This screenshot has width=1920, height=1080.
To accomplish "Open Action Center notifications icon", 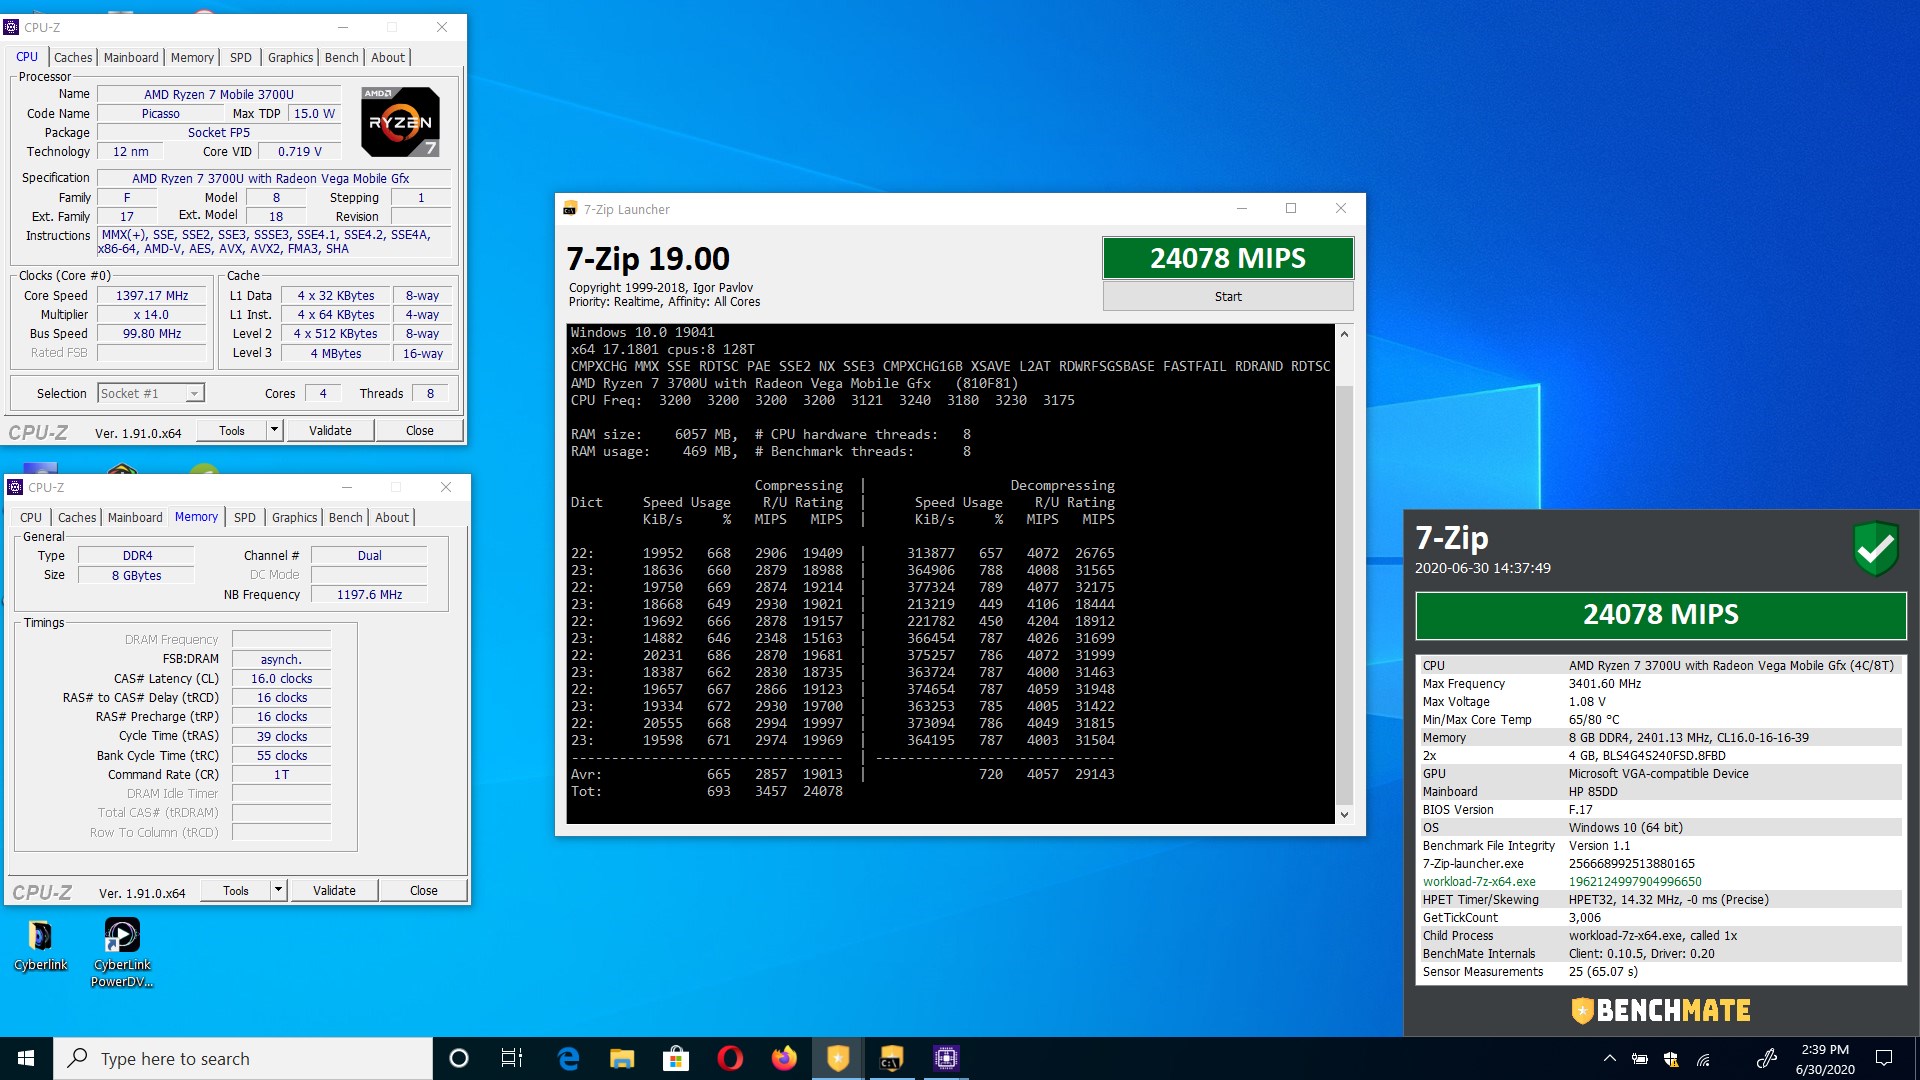I will [1884, 1058].
